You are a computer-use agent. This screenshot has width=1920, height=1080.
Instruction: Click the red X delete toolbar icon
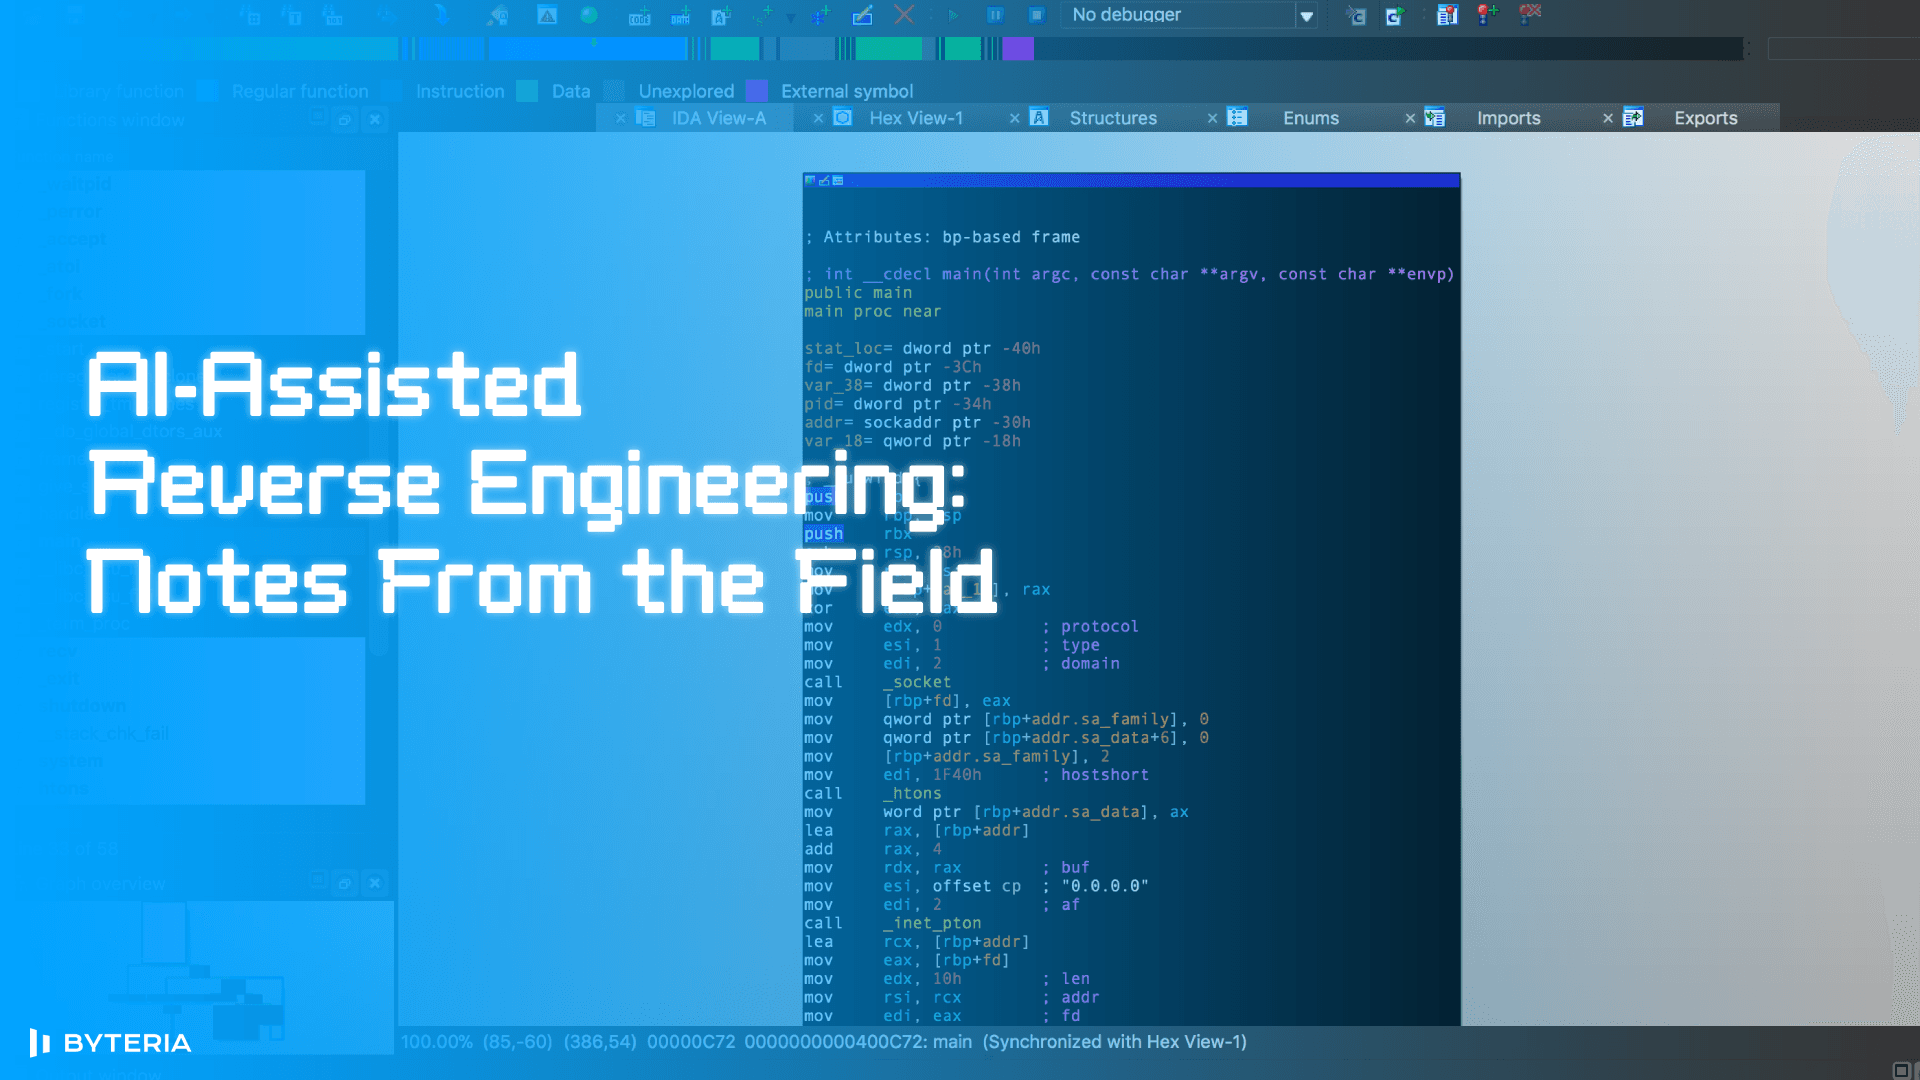(904, 14)
